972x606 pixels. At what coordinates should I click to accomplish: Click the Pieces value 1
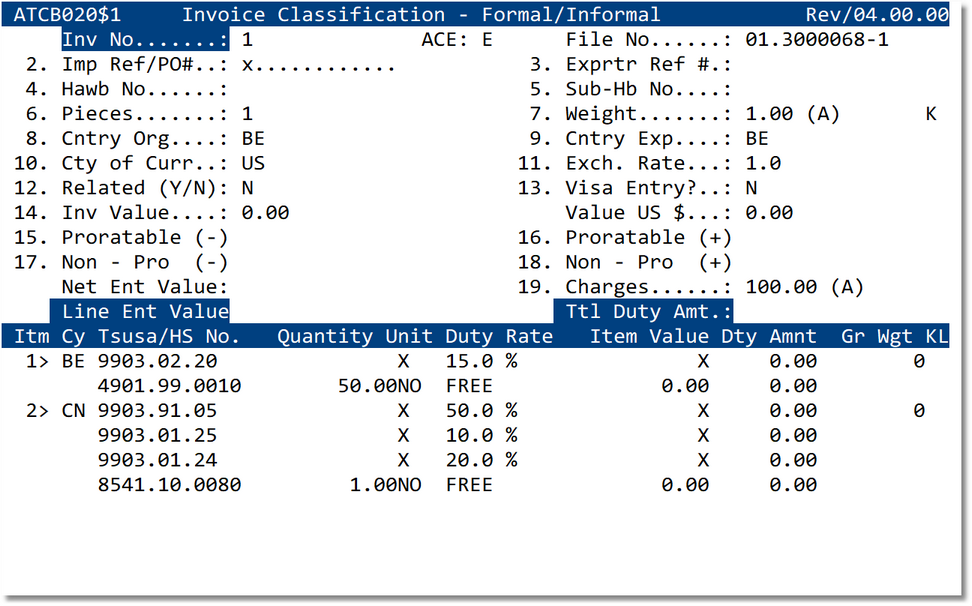click(247, 114)
